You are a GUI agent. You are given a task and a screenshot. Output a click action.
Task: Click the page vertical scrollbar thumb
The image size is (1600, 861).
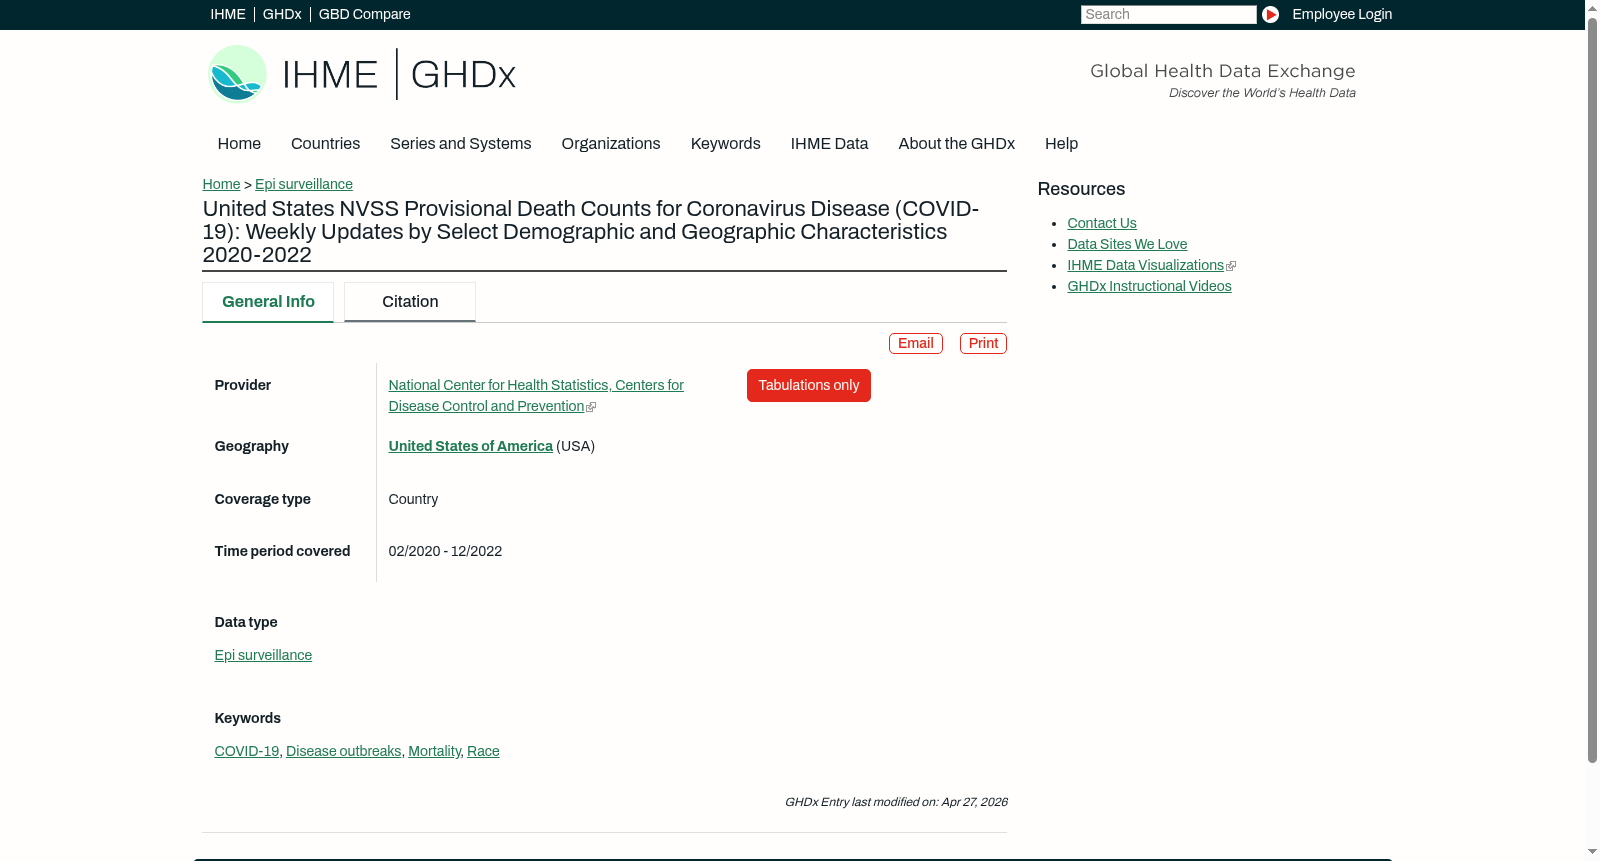coord(1592,390)
